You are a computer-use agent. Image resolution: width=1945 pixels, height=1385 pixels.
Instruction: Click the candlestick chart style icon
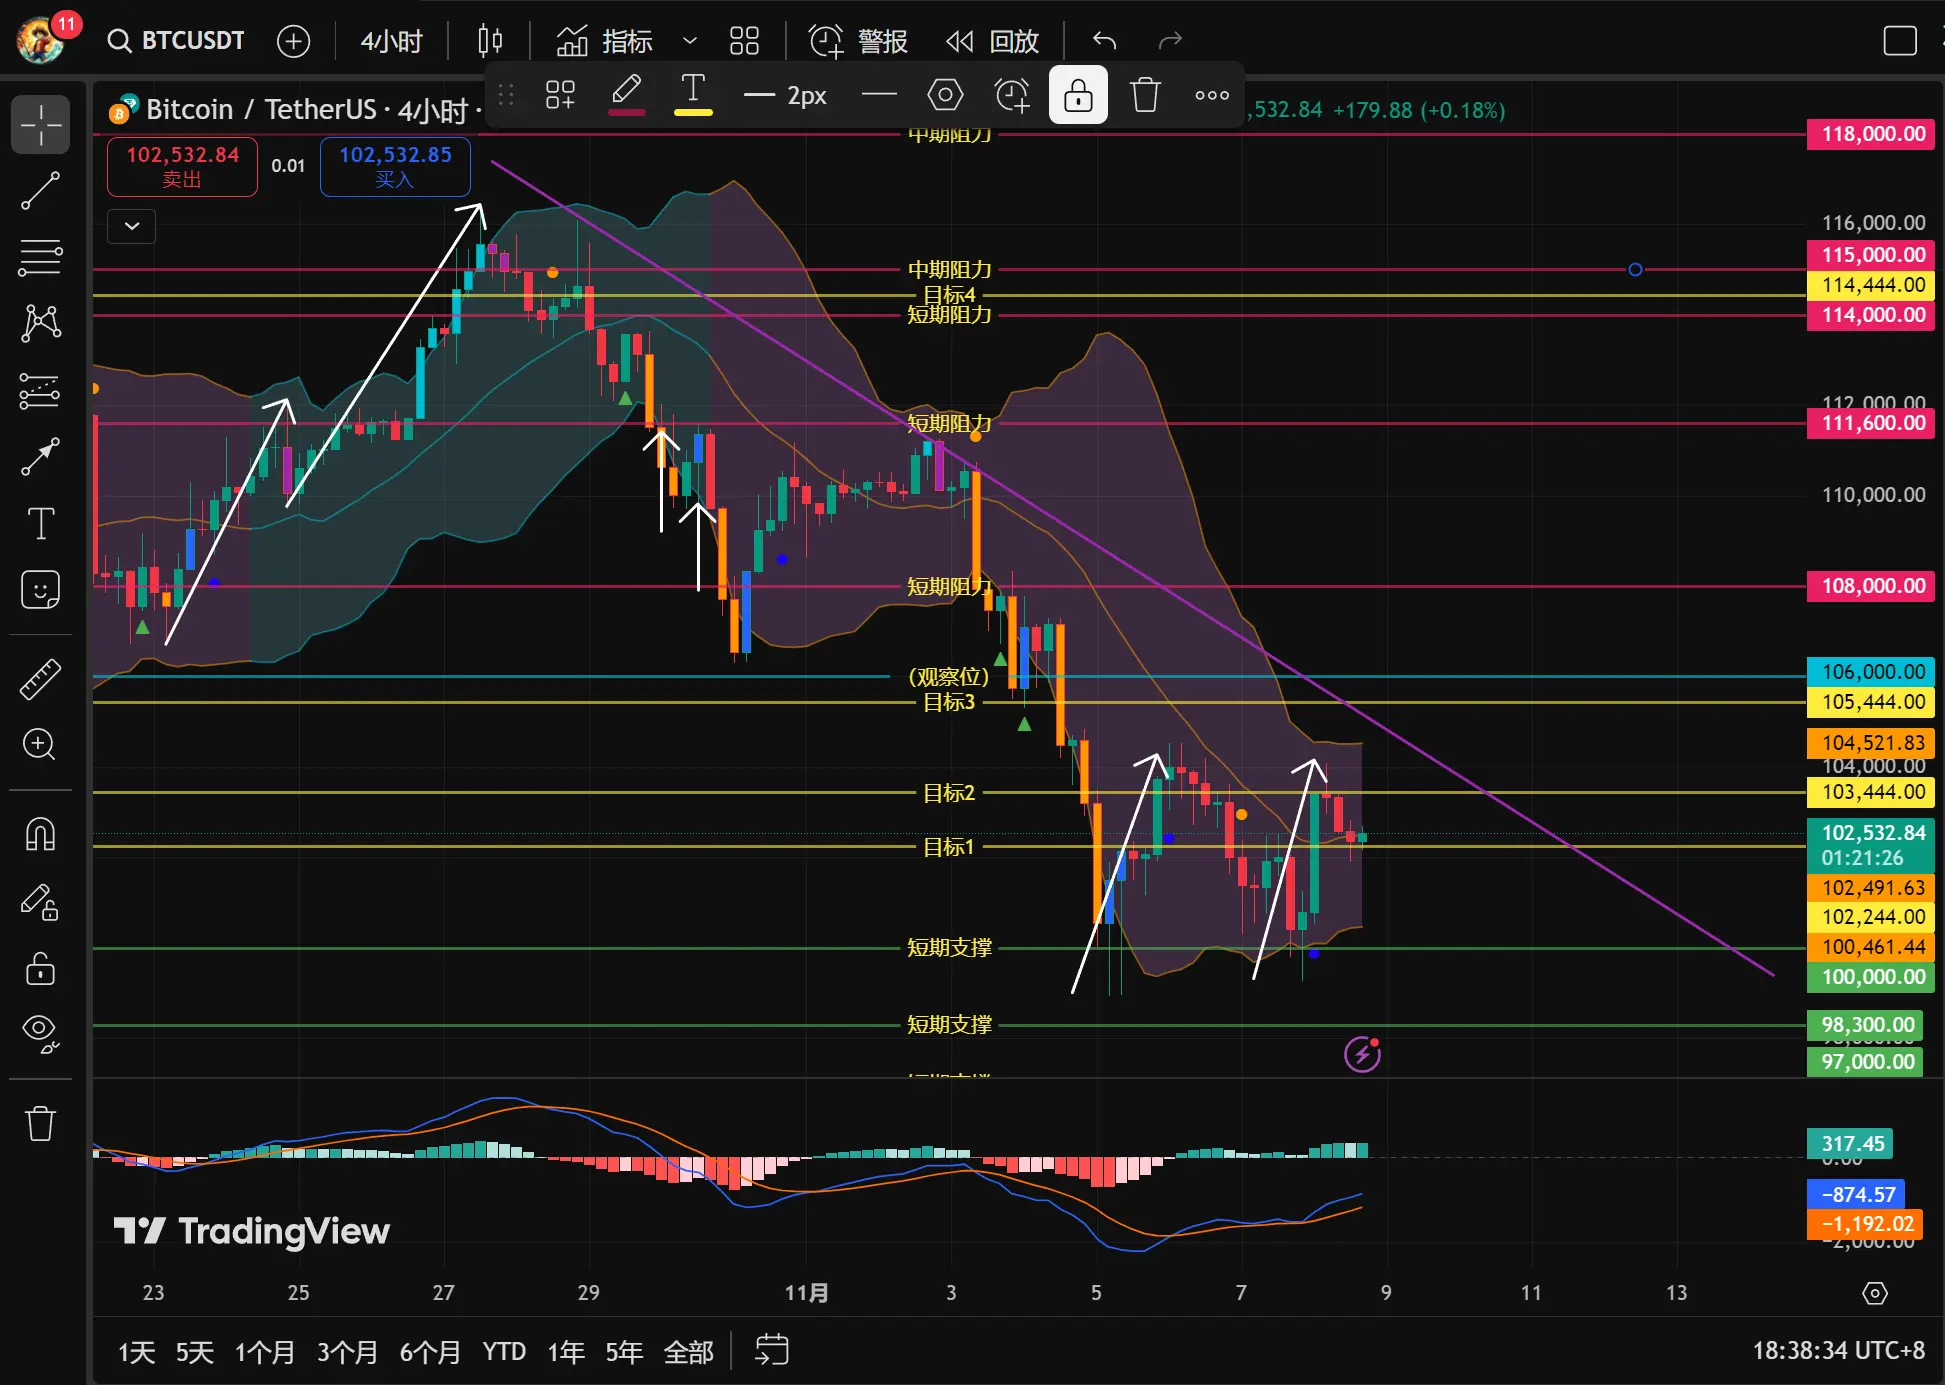pos(490,41)
